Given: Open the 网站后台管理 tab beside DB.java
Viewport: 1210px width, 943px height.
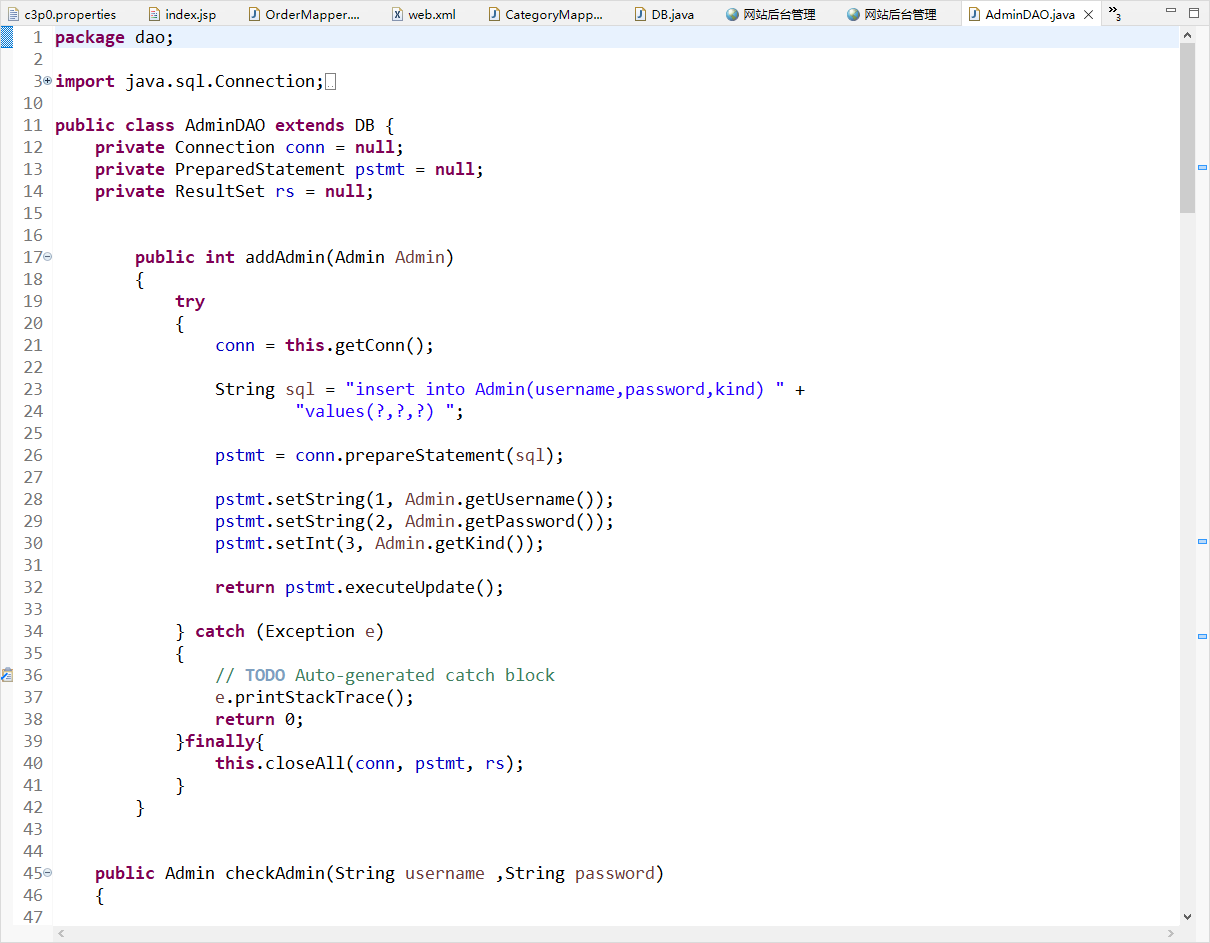Looking at the screenshot, I should click(771, 15).
